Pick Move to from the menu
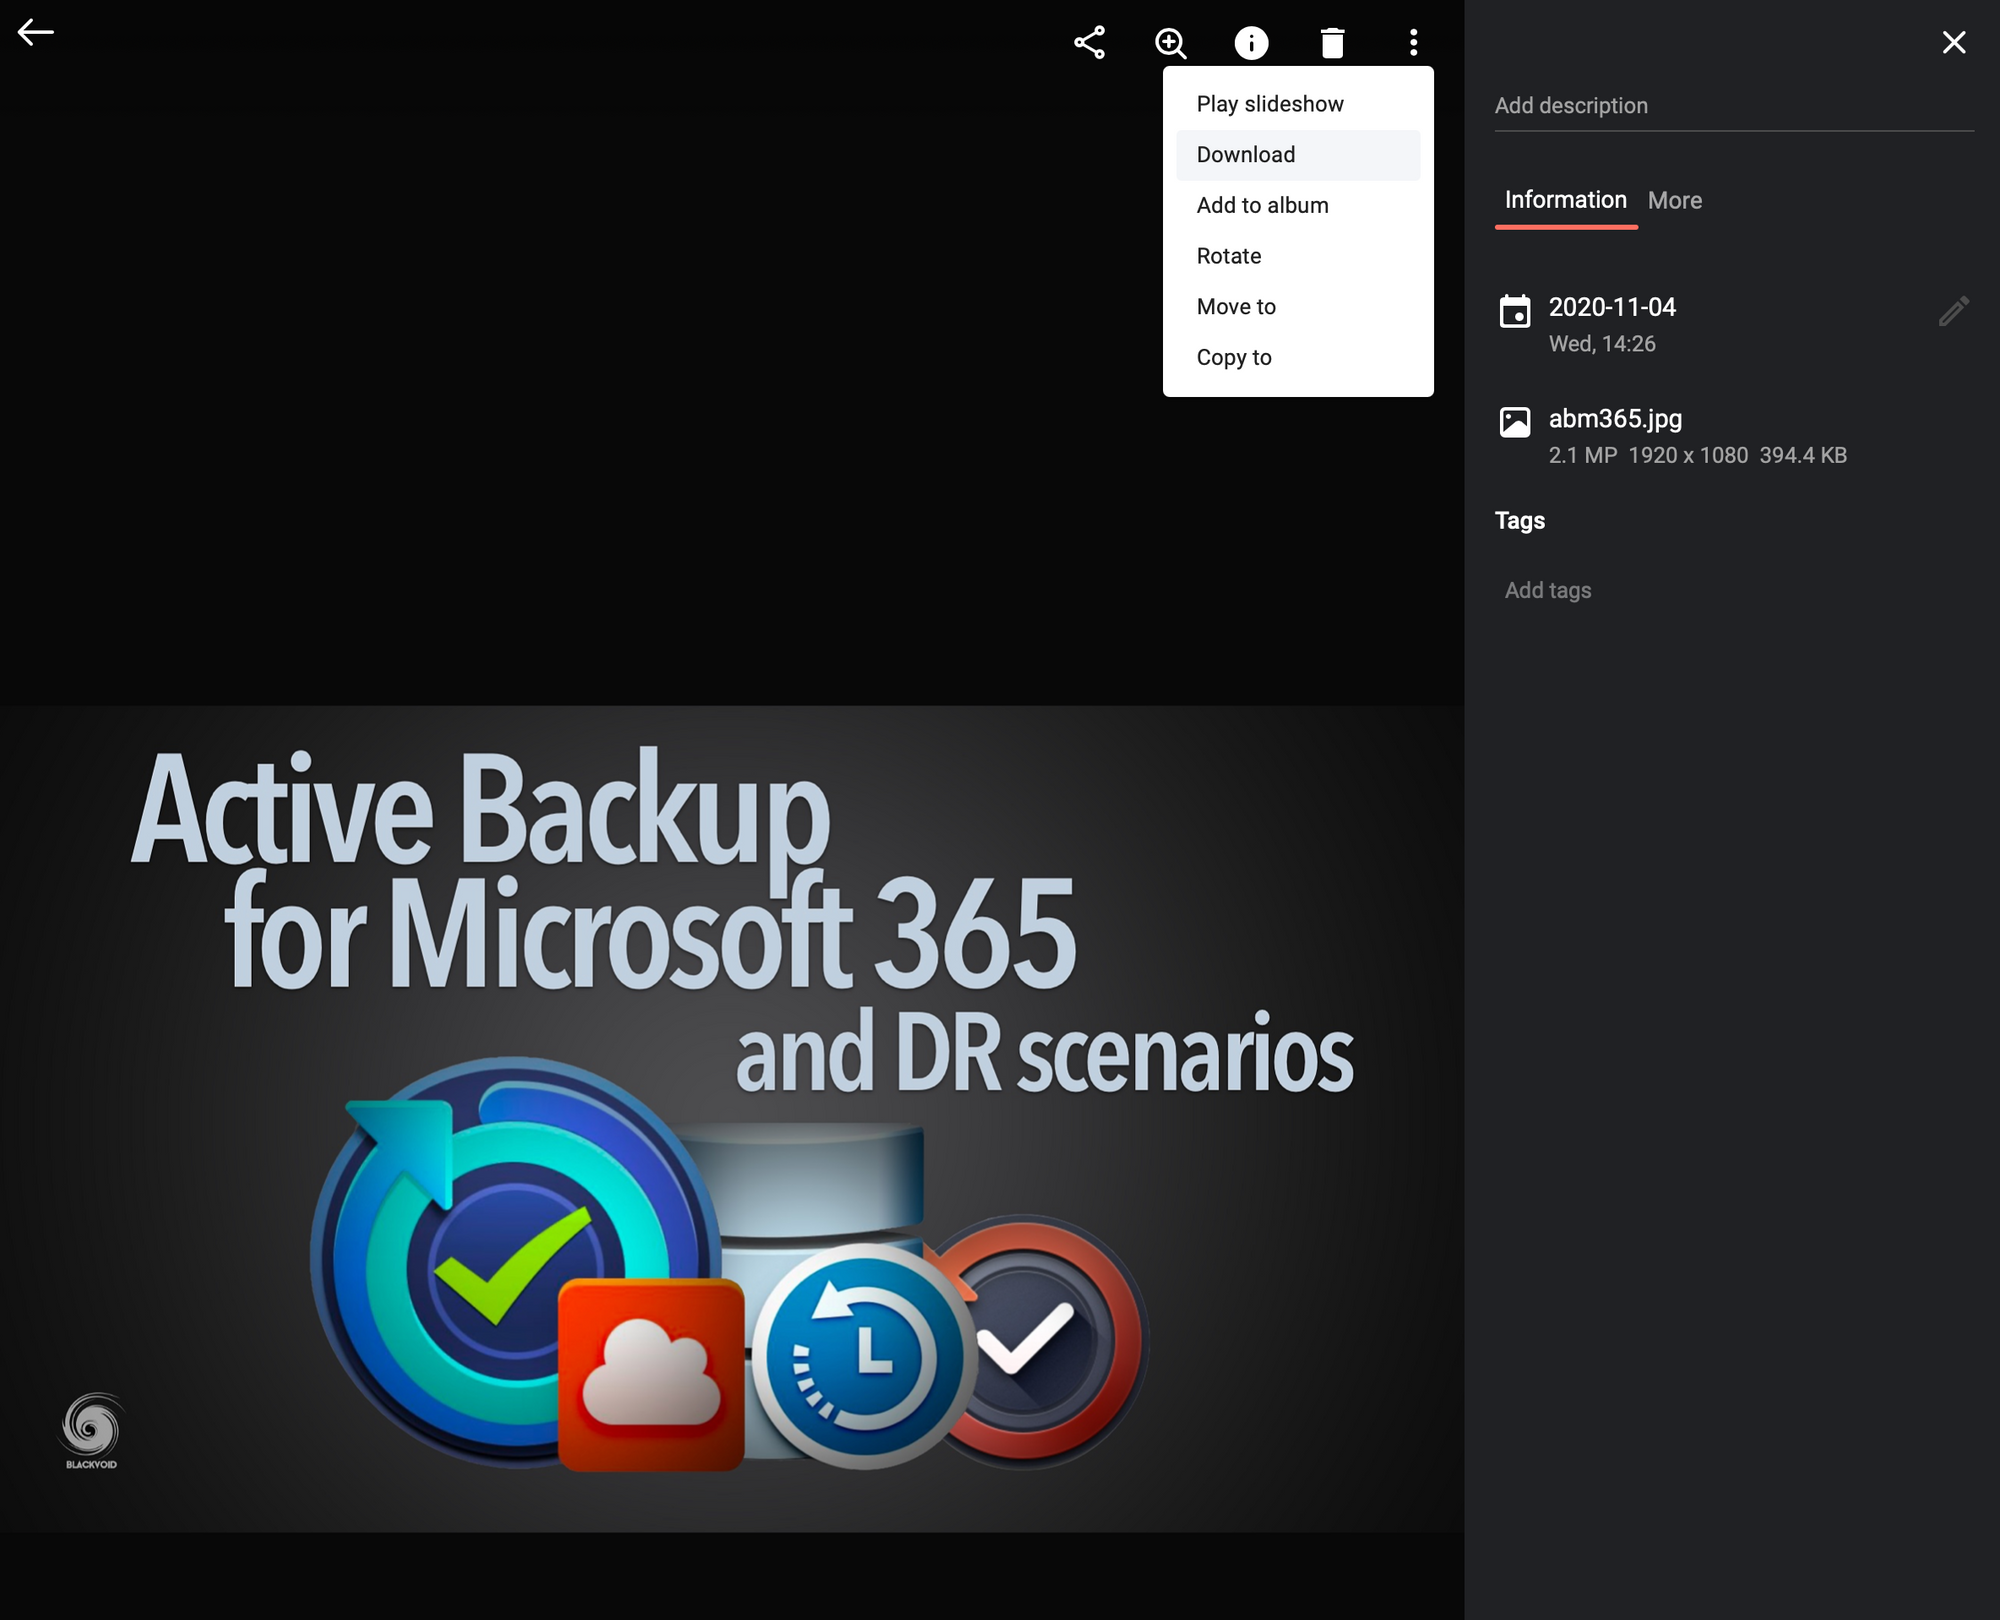 pos(1298,307)
